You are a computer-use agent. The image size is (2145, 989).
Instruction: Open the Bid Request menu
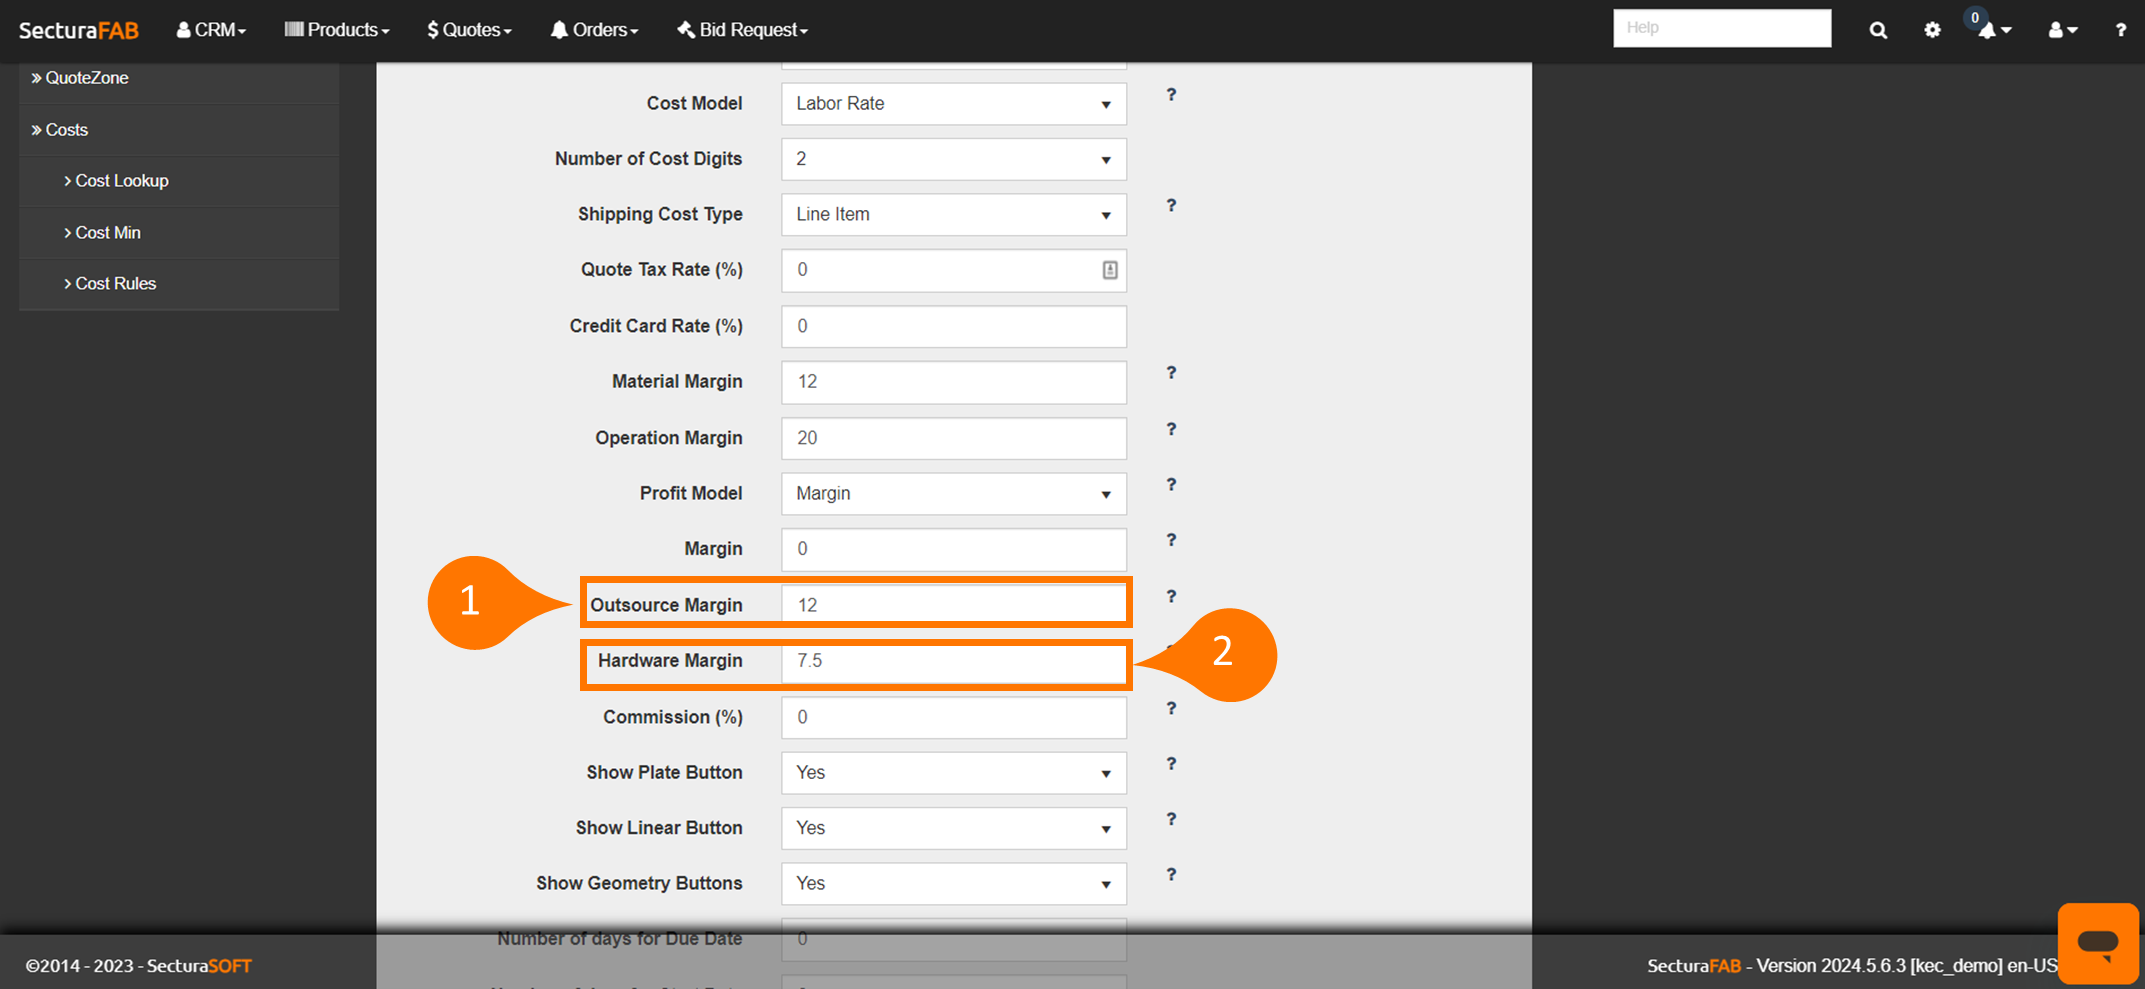point(743,30)
